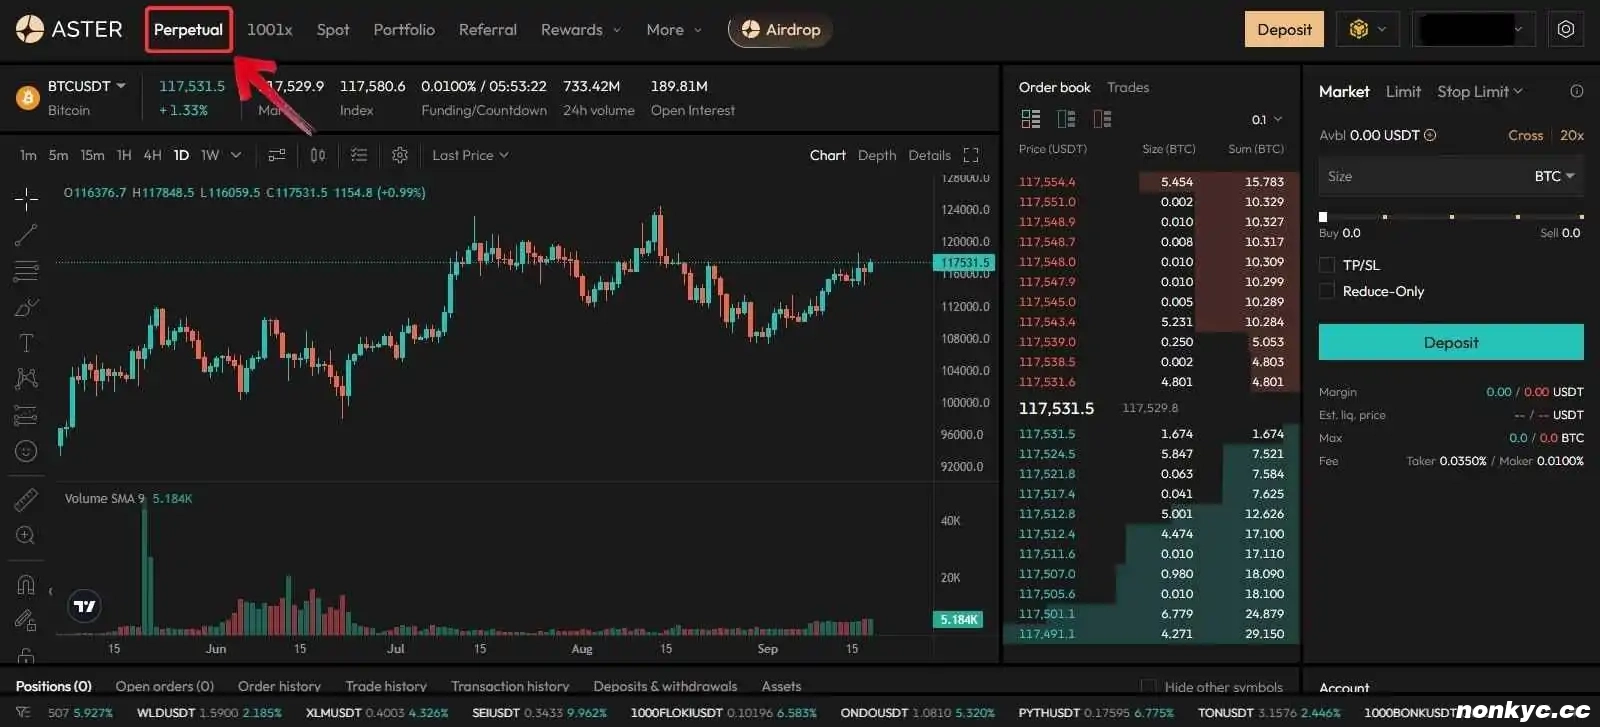Click the Airdrop button
The image size is (1600, 727).
(780, 30)
